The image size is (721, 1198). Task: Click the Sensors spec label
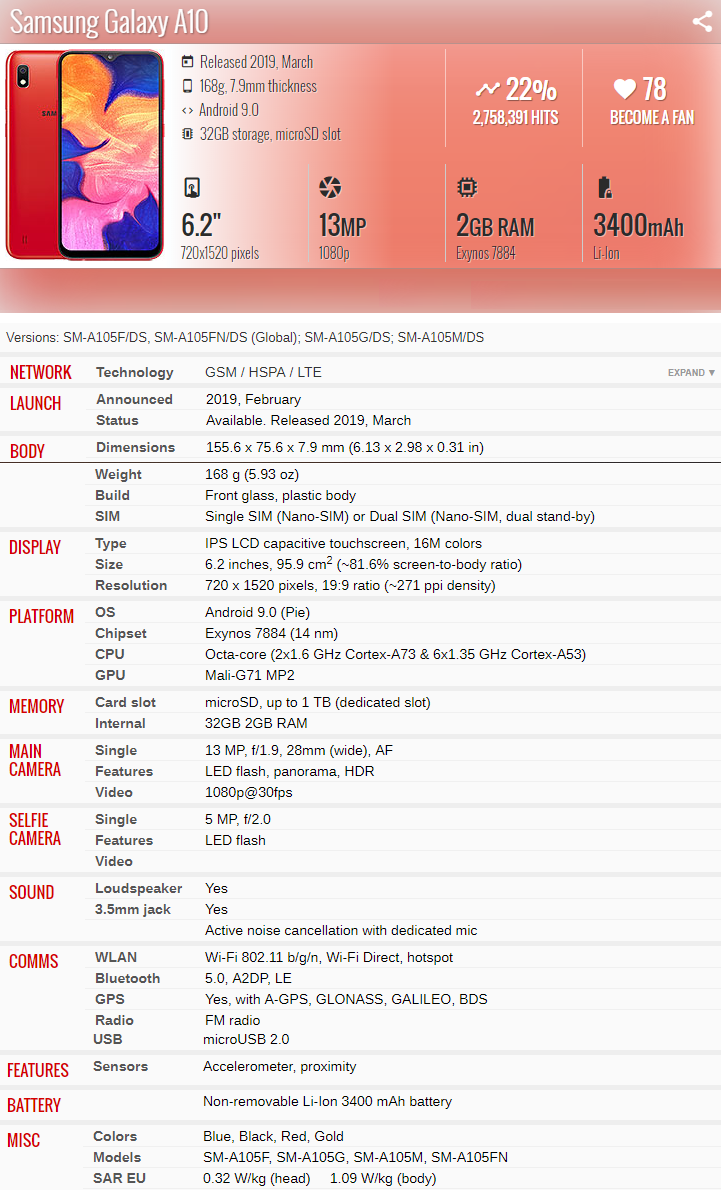(121, 1067)
